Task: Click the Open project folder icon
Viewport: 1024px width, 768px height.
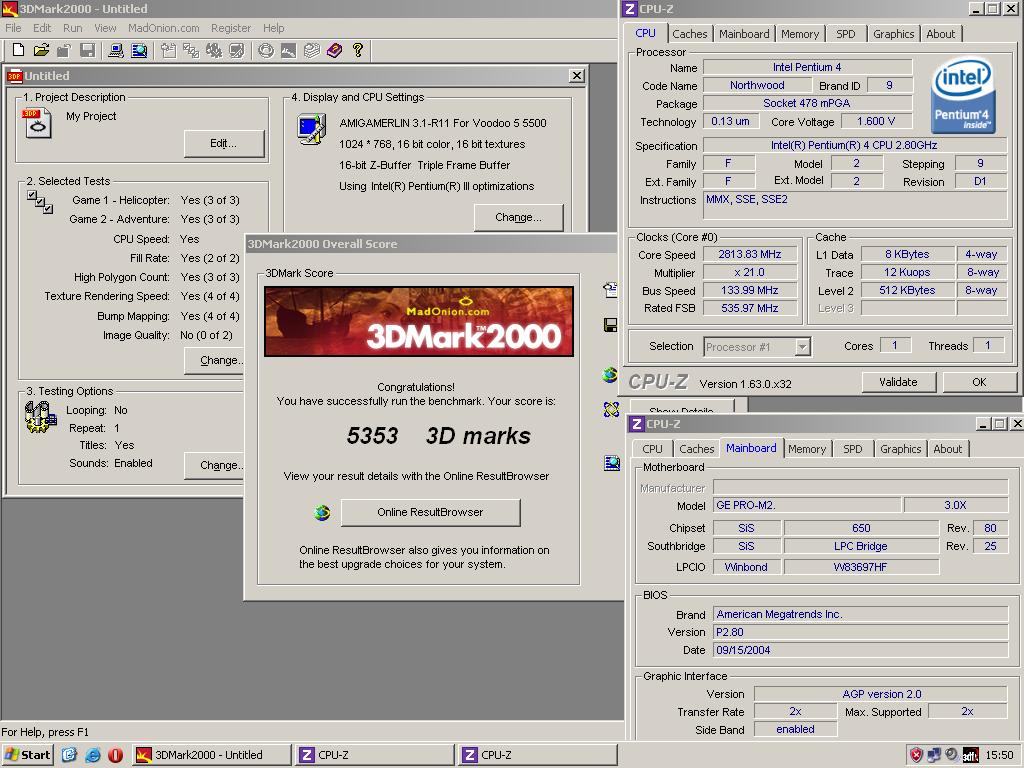Action: (41, 50)
